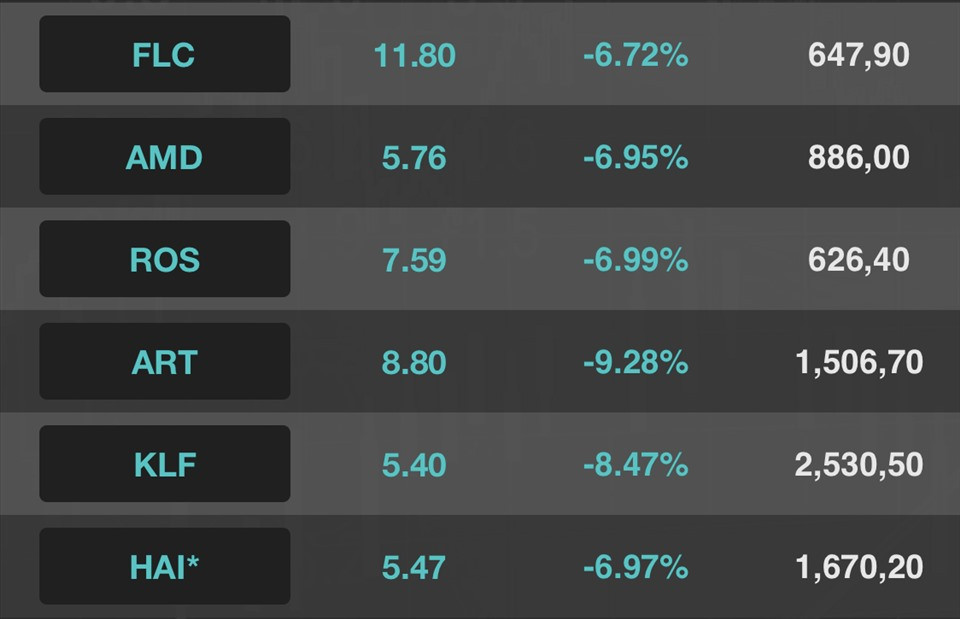Screen dimensions: 960x619
Task: Click KLF price 5.40
Action: click(x=414, y=465)
